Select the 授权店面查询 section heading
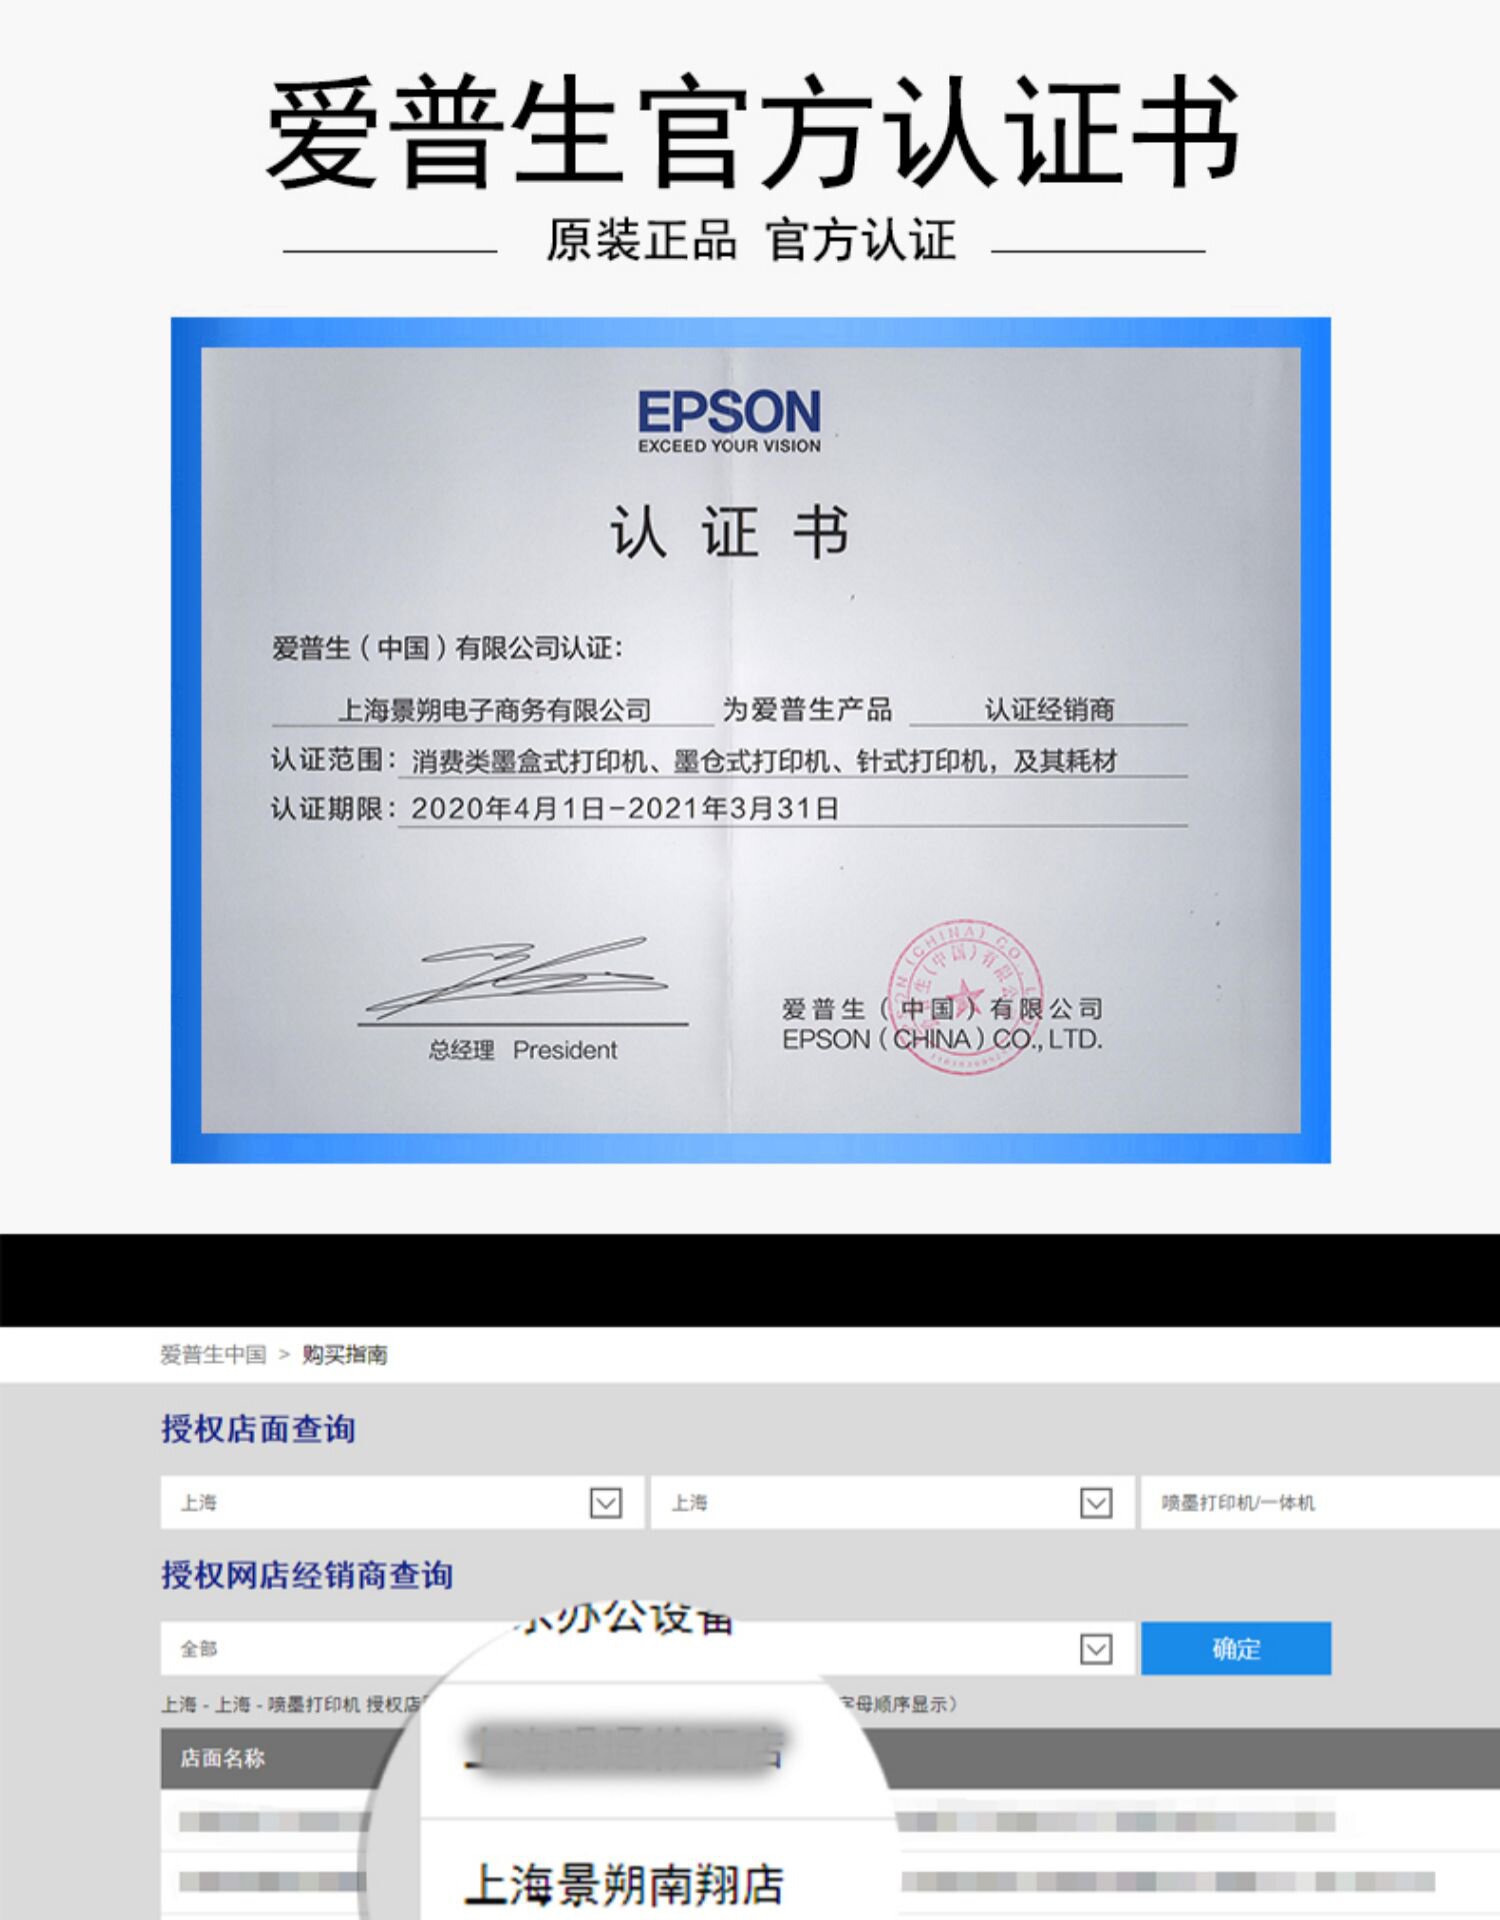The height and width of the screenshot is (1920, 1500). [258, 1429]
